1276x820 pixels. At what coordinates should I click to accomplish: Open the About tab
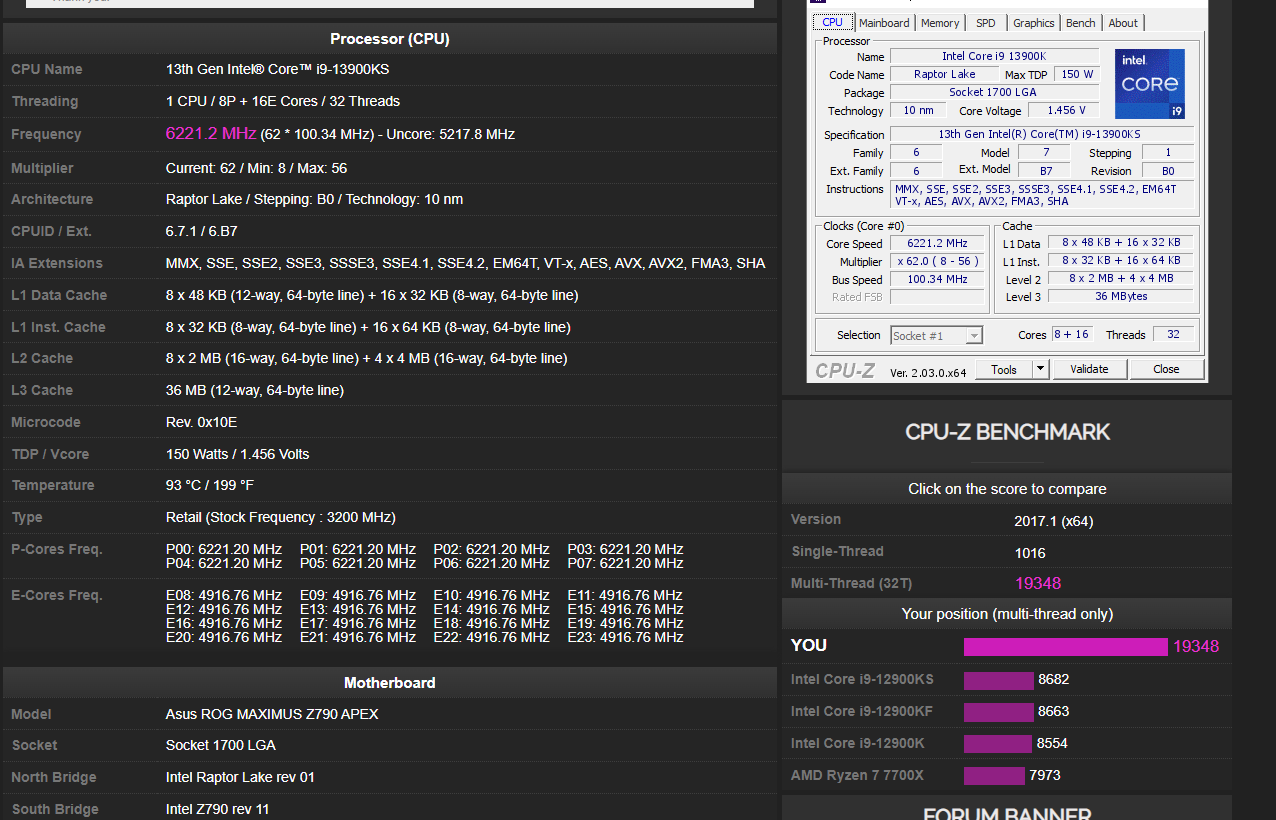click(1123, 23)
